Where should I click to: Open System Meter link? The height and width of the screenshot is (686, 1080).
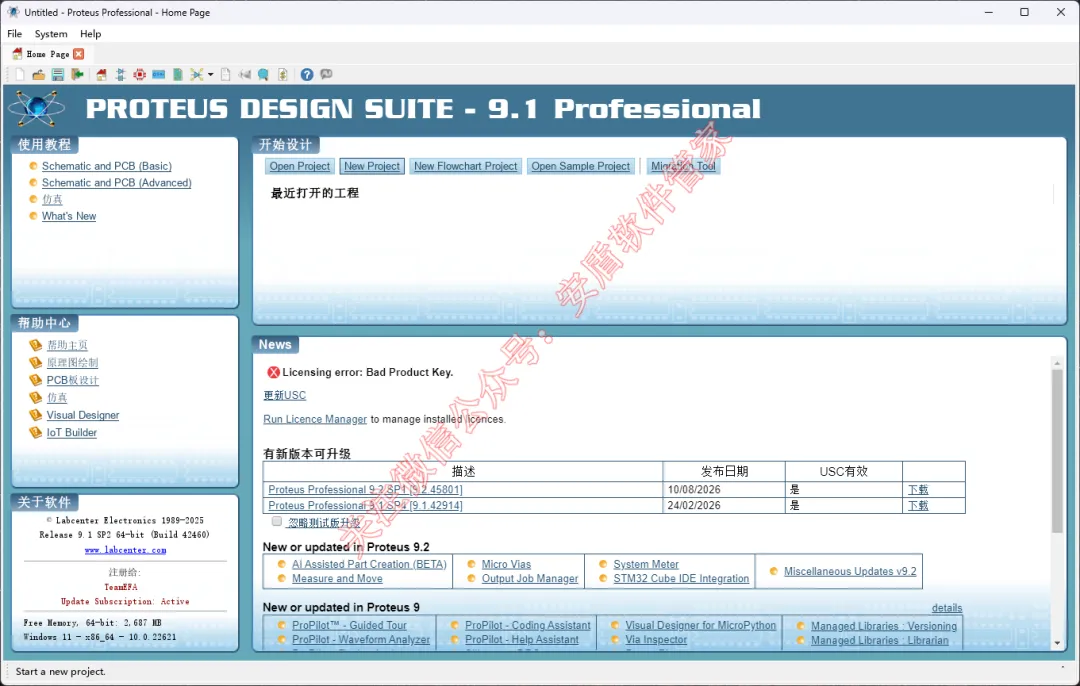[646, 564]
